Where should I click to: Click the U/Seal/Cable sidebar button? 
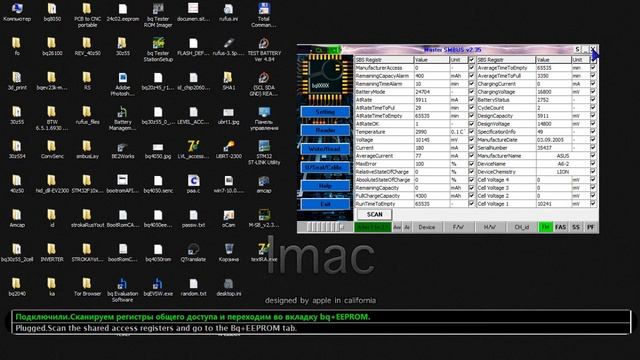(x=325, y=167)
